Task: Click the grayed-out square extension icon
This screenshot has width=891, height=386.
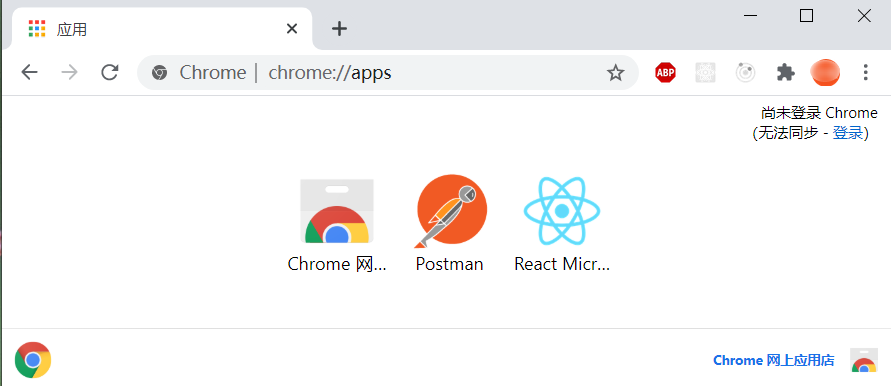Action: (x=705, y=73)
